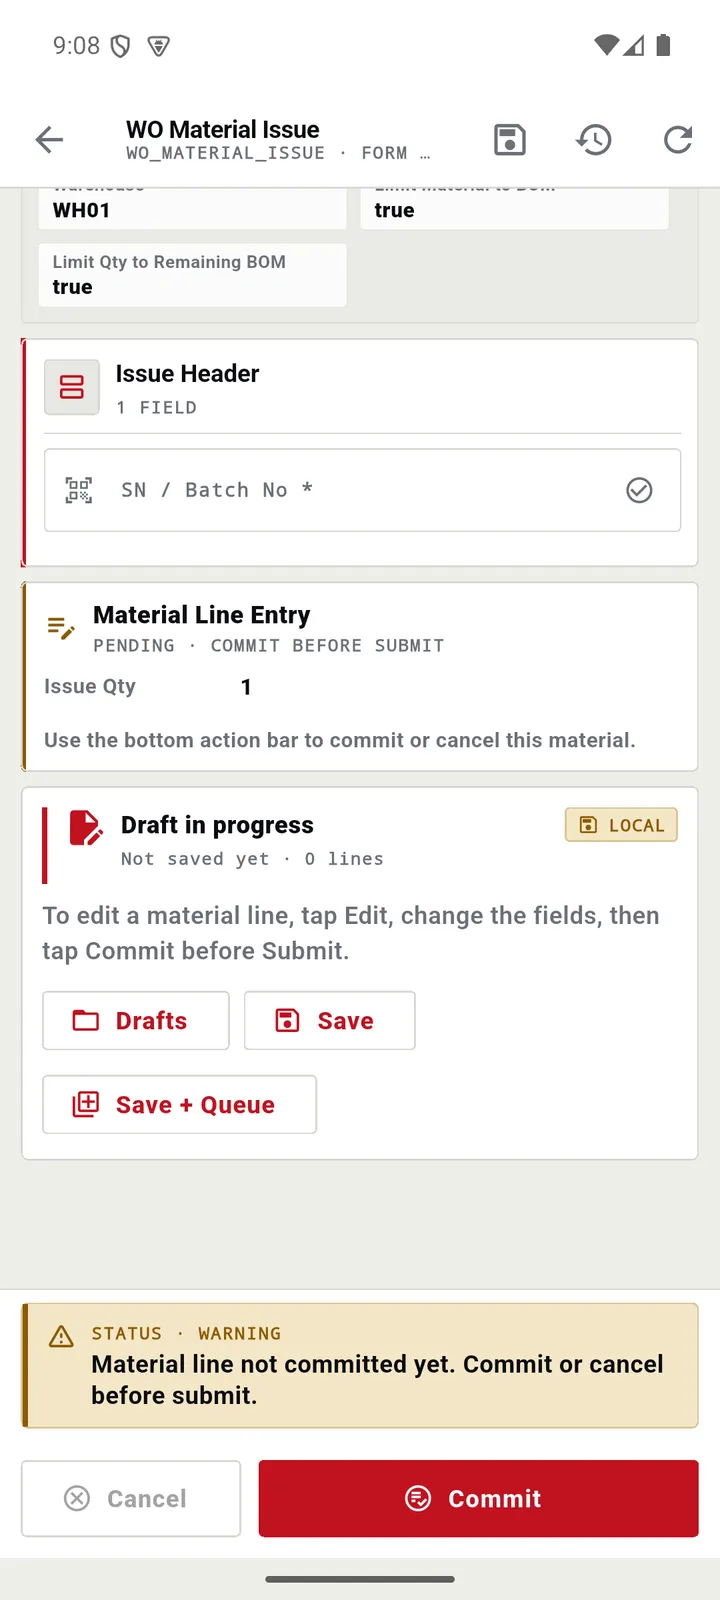The width and height of the screenshot is (720, 1600).
Task: Tap the QR scan icon in batch field
Action: click(x=79, y=490)
